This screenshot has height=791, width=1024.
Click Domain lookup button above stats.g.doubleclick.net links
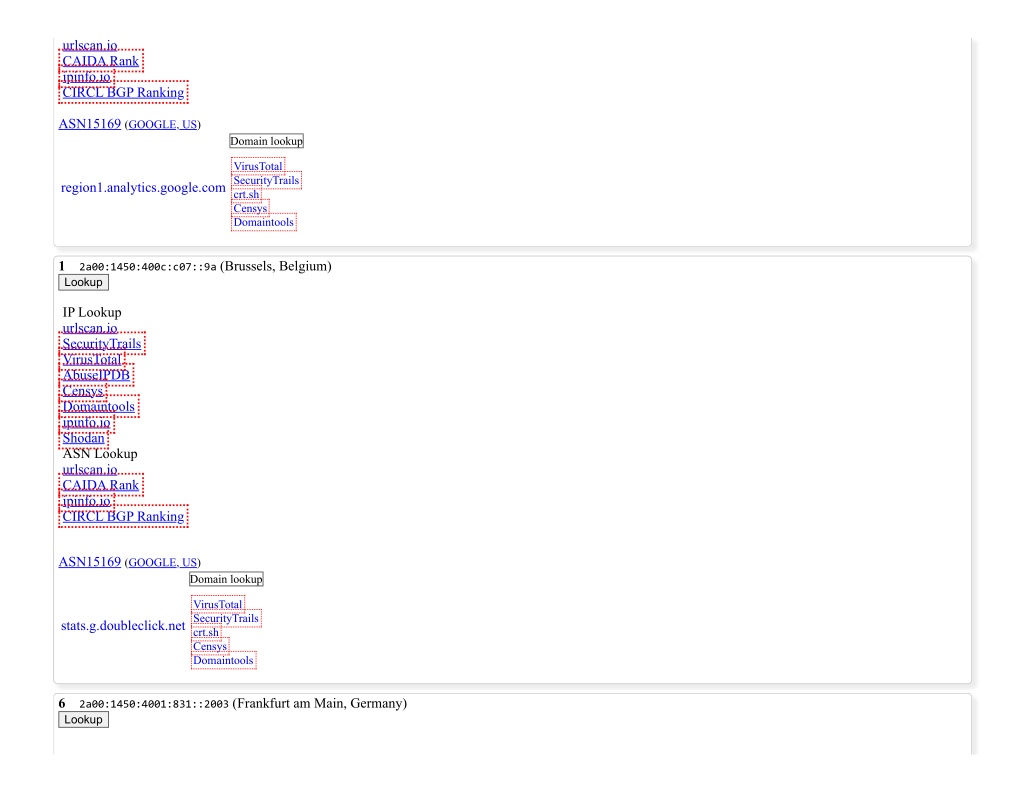[x=226, y=579]
